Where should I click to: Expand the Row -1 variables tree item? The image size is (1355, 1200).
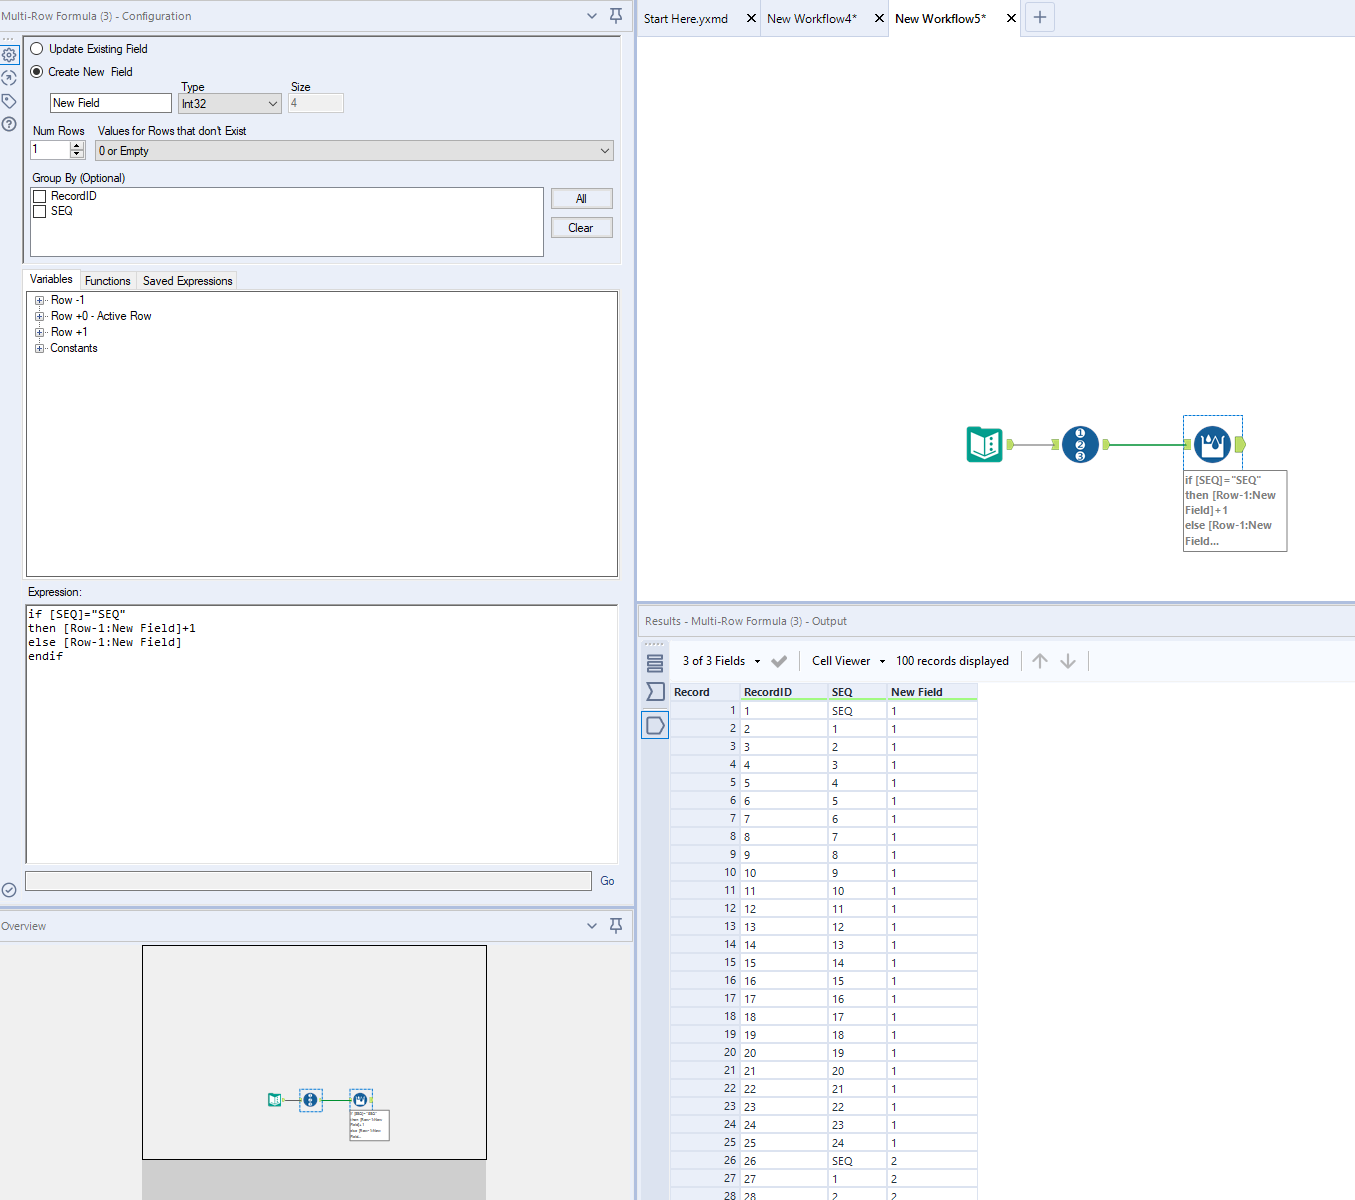(39, 299)
